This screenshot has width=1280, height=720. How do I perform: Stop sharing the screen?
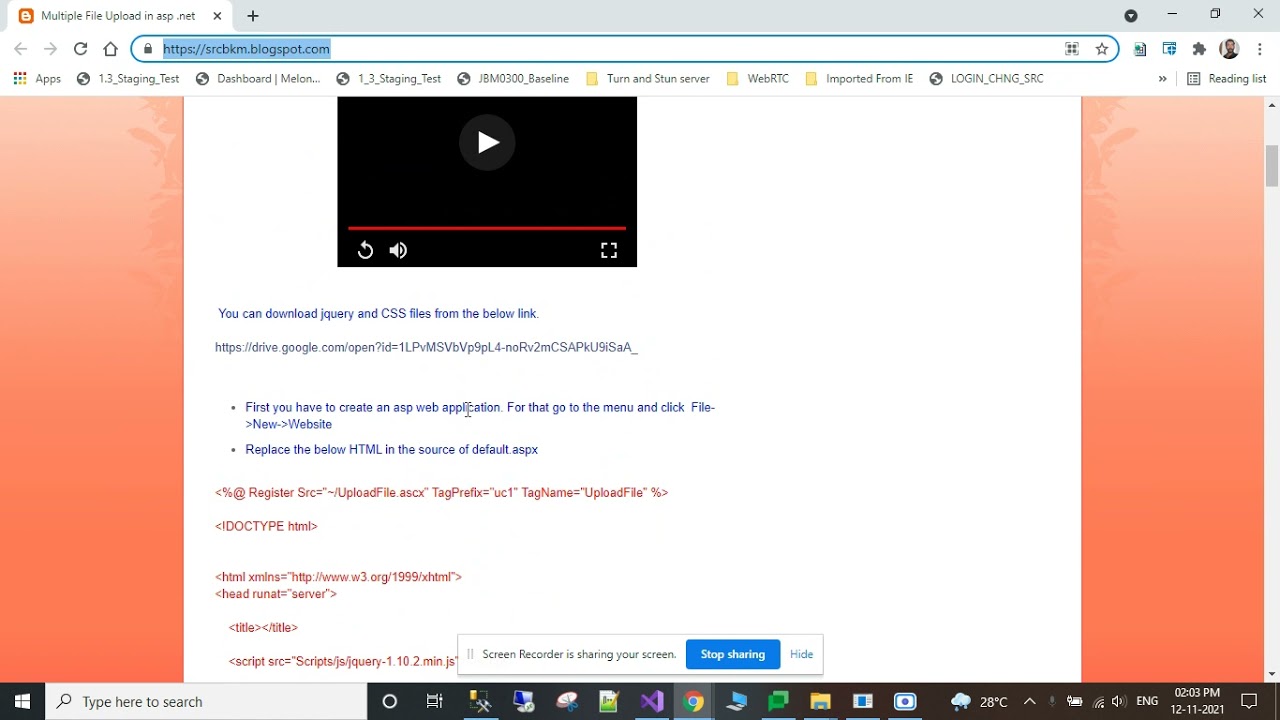733,654
